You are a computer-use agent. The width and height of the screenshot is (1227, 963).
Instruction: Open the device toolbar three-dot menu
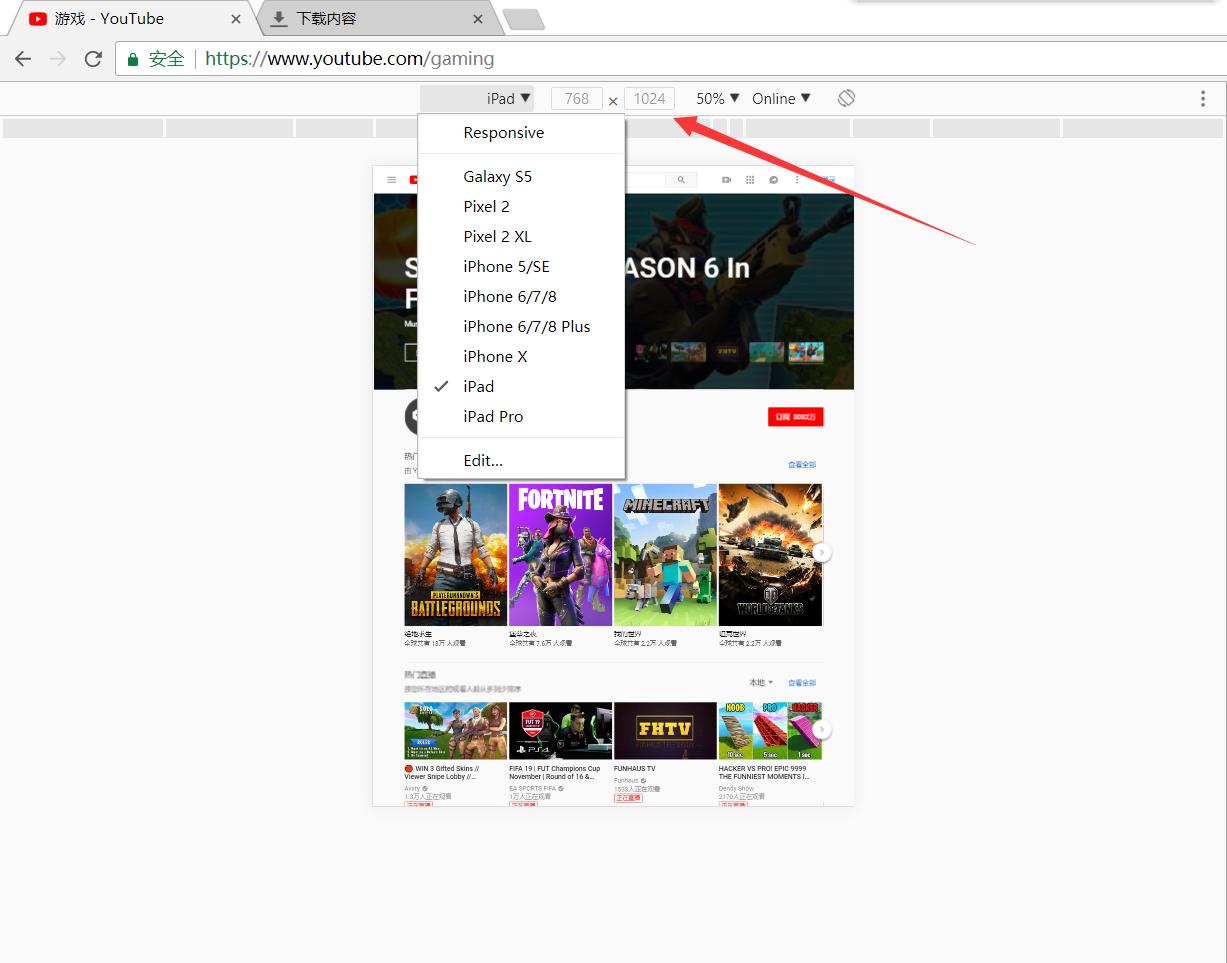tap(1202, 98)
